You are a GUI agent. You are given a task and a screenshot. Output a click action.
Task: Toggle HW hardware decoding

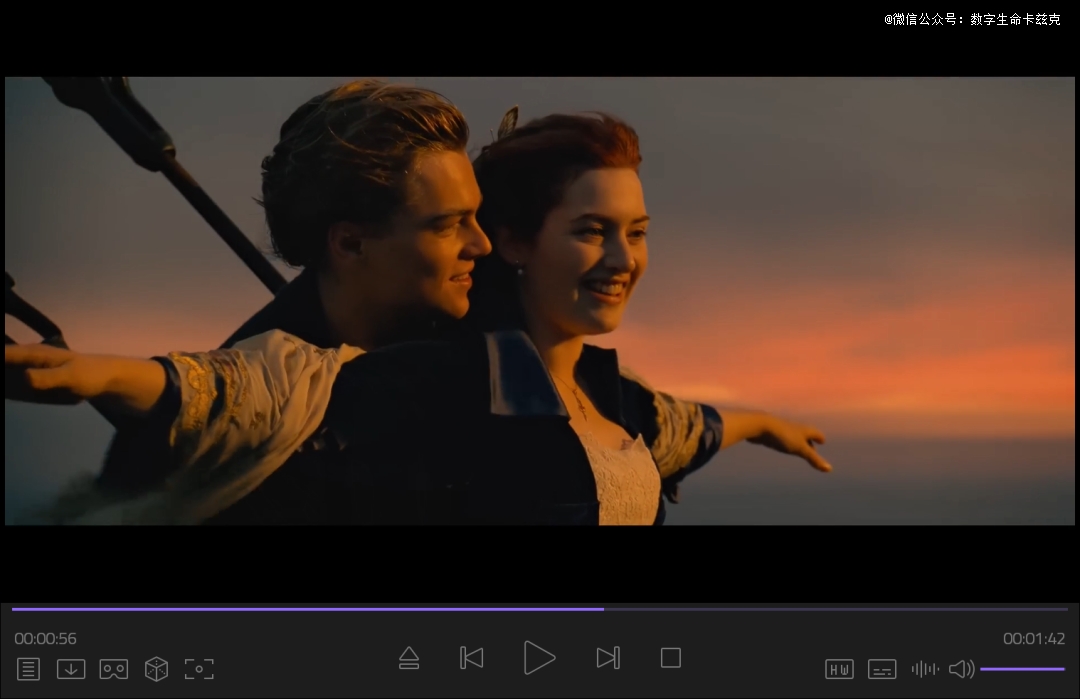coord(839,669)
